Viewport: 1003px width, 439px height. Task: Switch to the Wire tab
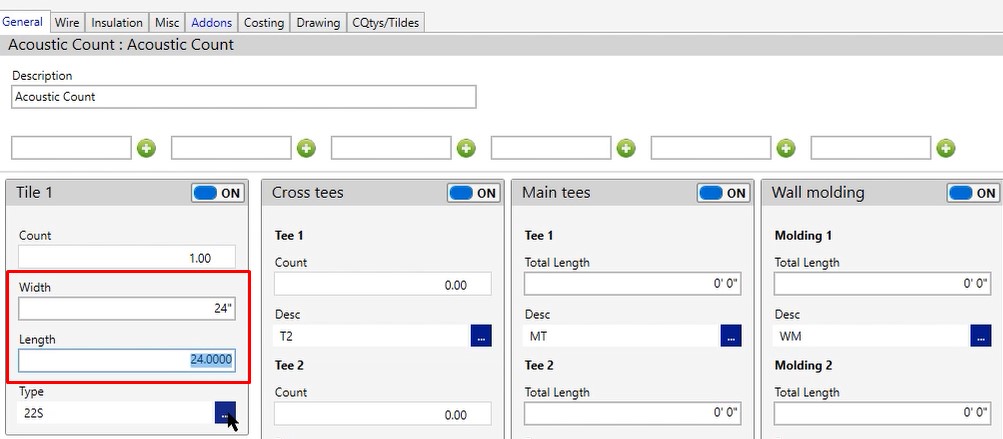pyautogui.click(x=67, y=22)
